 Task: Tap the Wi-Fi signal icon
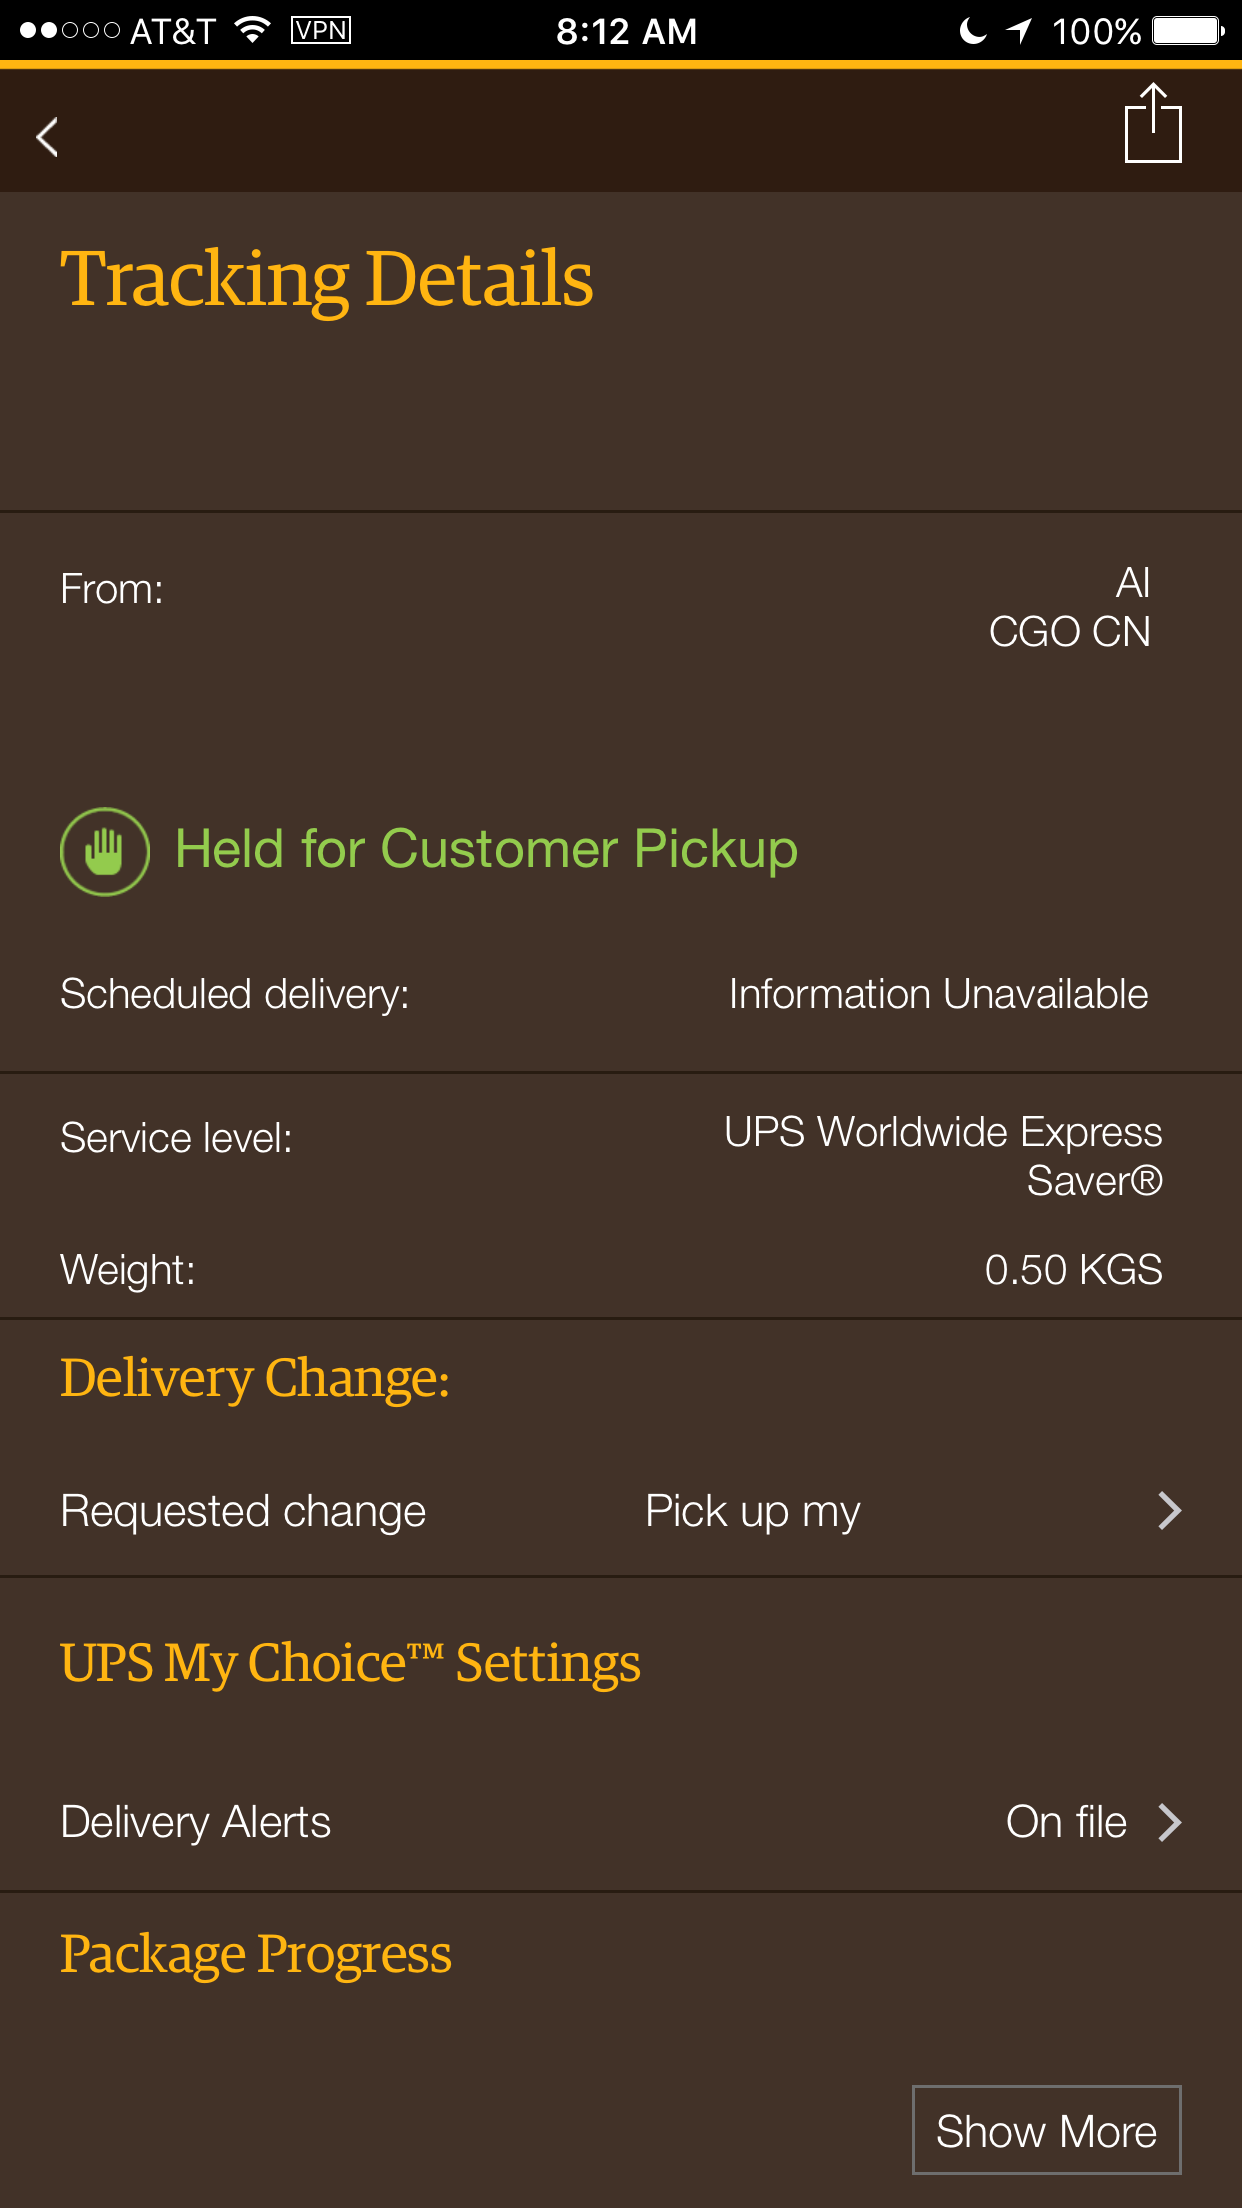[253, 30]
